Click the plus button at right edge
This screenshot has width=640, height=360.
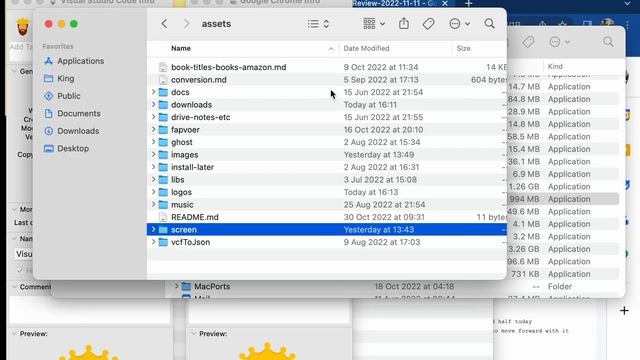coord(624,311)
